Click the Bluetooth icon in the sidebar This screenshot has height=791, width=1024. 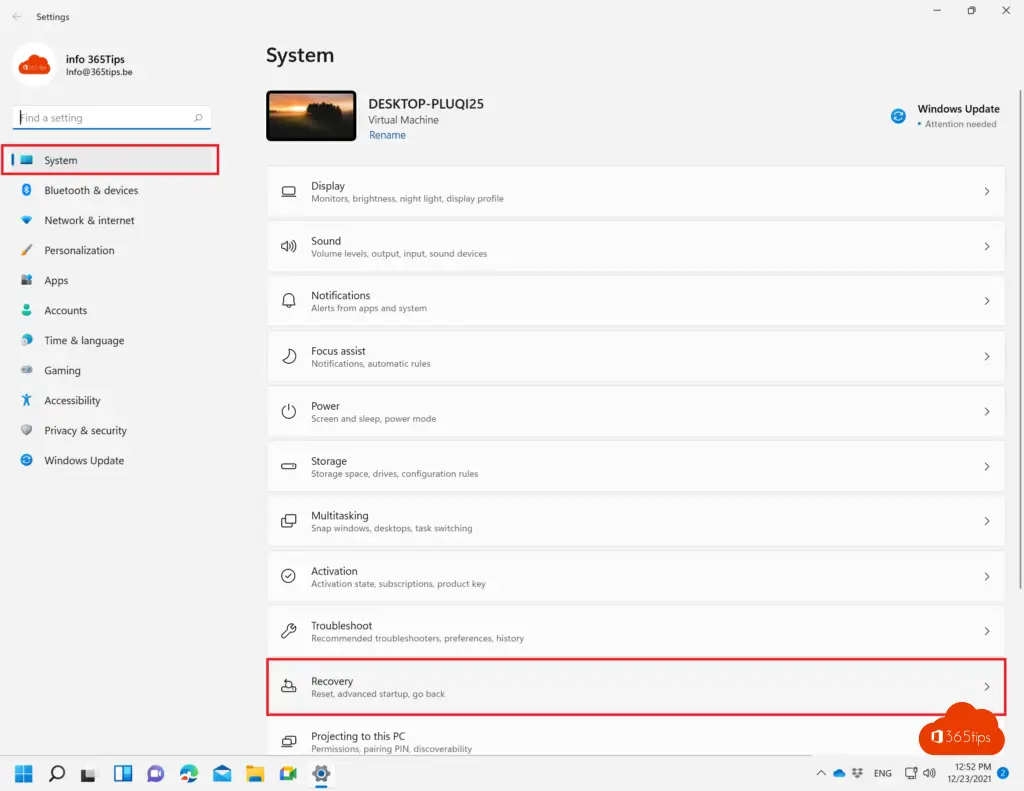27,190
